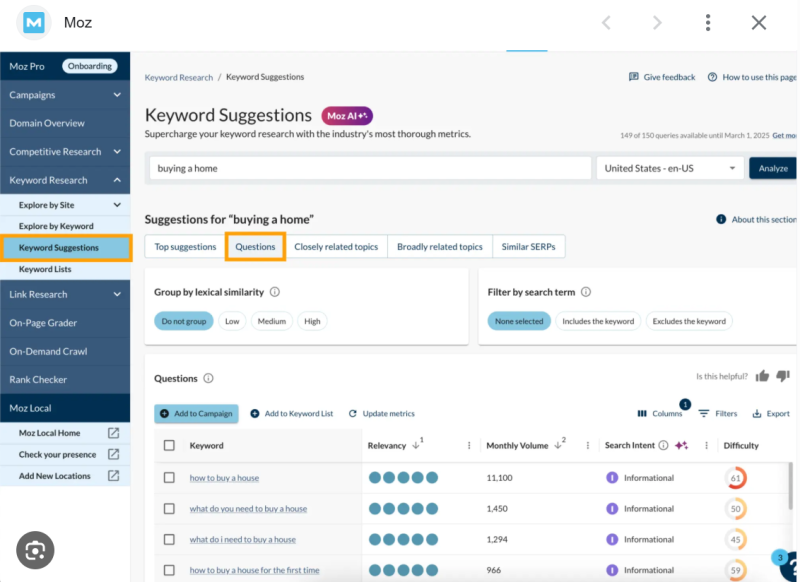Viewport: 800px width, 582px height.
Task: Toggle the select-all checkbox in table header
Action: pyautogui.click(x=169, y=445)
